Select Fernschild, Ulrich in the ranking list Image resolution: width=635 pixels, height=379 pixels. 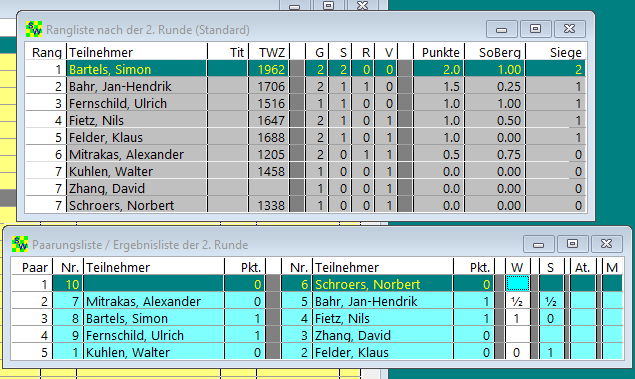(x=118, y=104)
